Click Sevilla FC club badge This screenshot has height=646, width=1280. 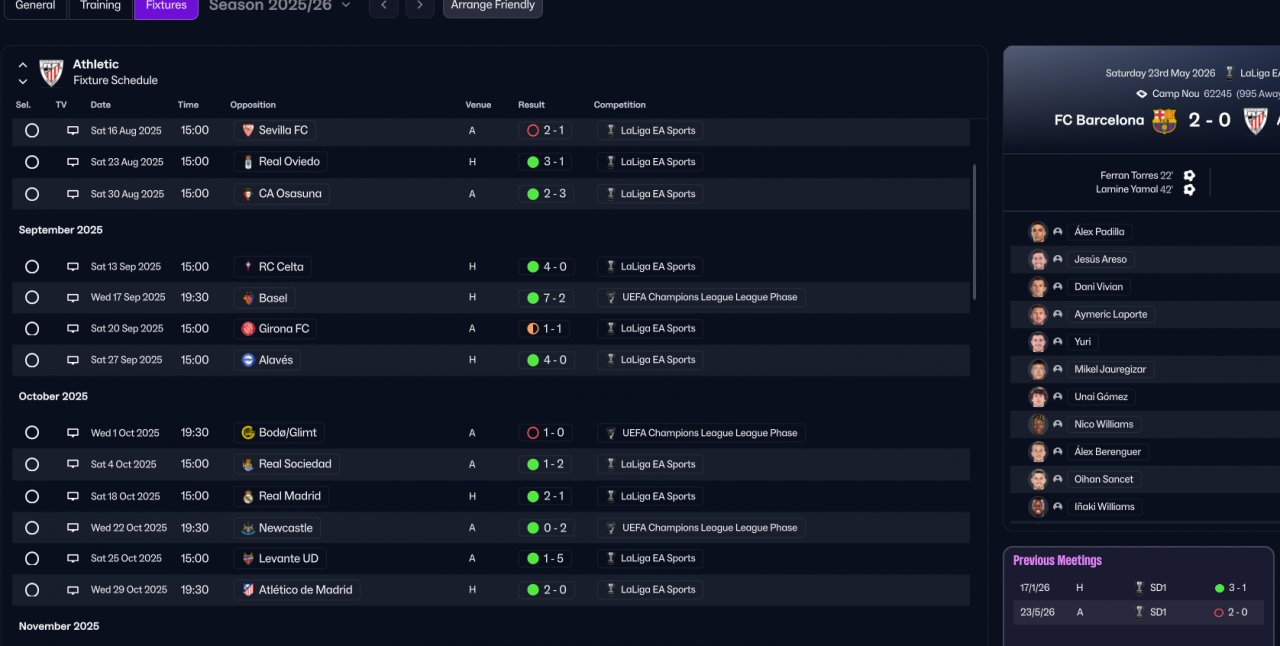click(x=248, y=130)
